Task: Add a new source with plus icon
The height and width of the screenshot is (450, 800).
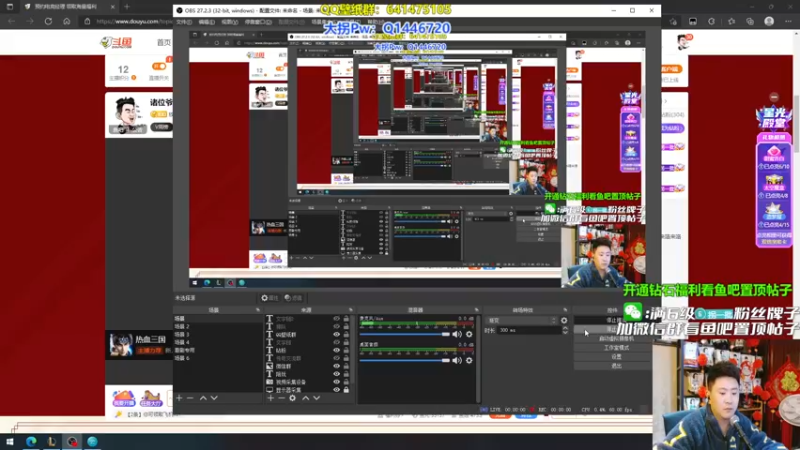Action: pos(270,398)
